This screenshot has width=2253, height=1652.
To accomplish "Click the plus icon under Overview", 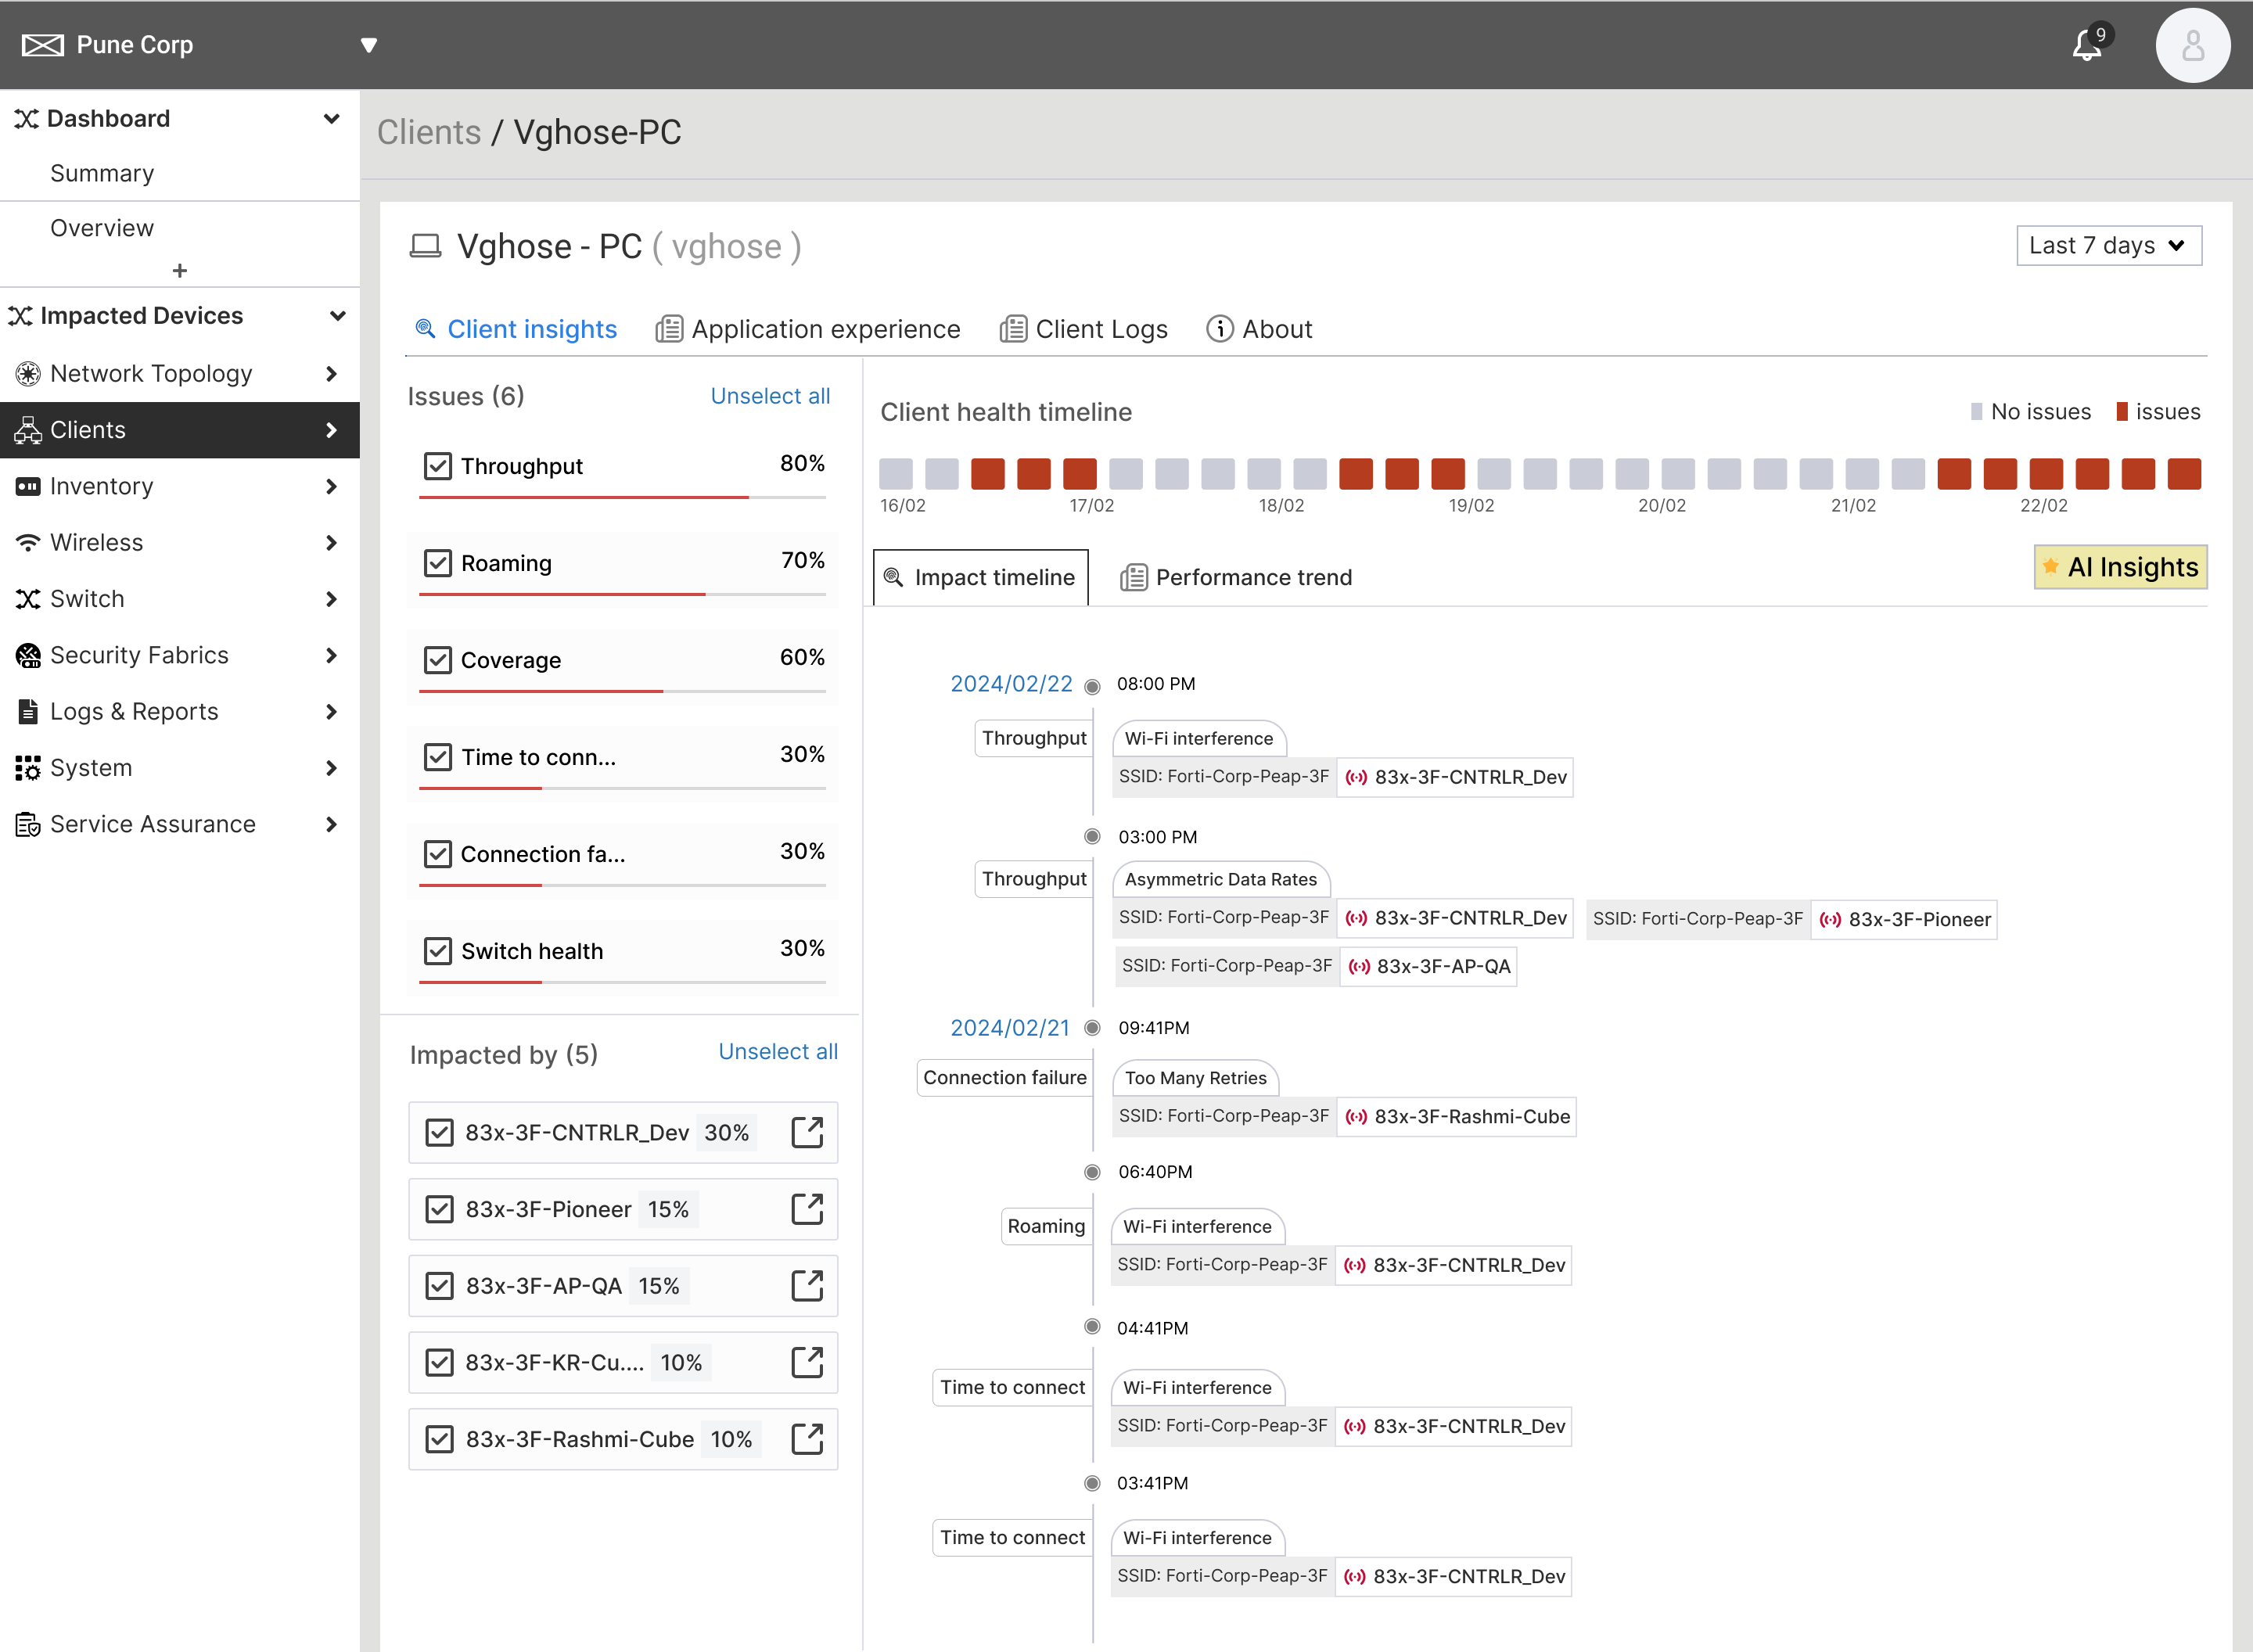I will 180,271.
